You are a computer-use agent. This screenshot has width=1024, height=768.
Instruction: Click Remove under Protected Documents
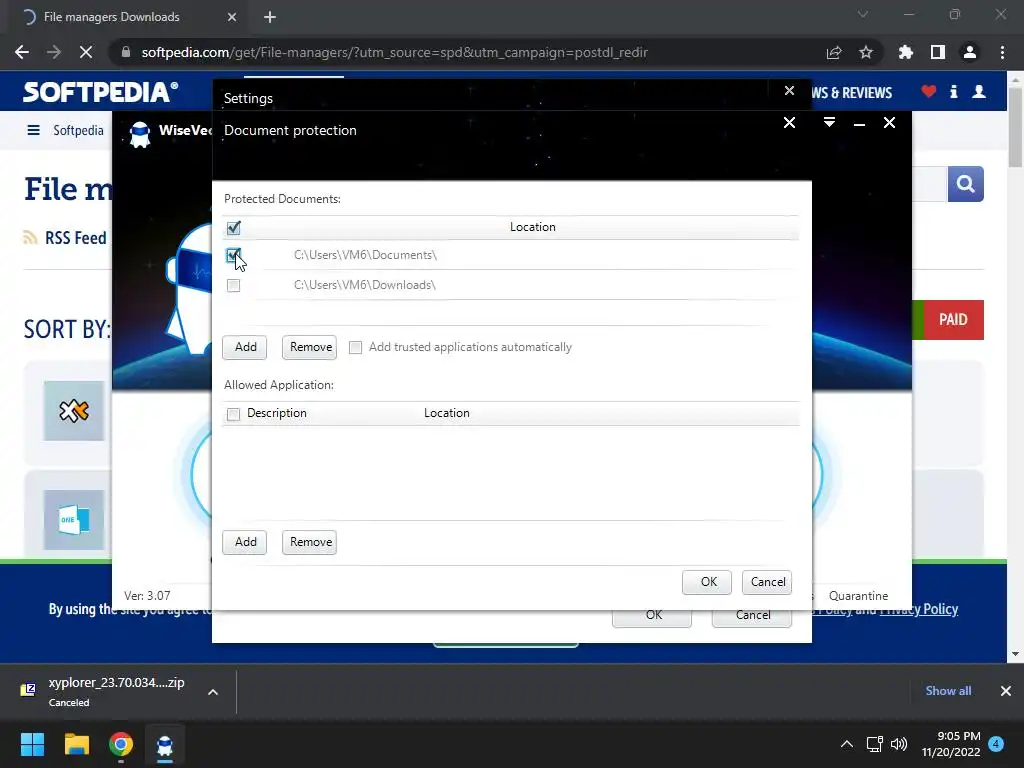pyautogui.click(x=310, y=347)
